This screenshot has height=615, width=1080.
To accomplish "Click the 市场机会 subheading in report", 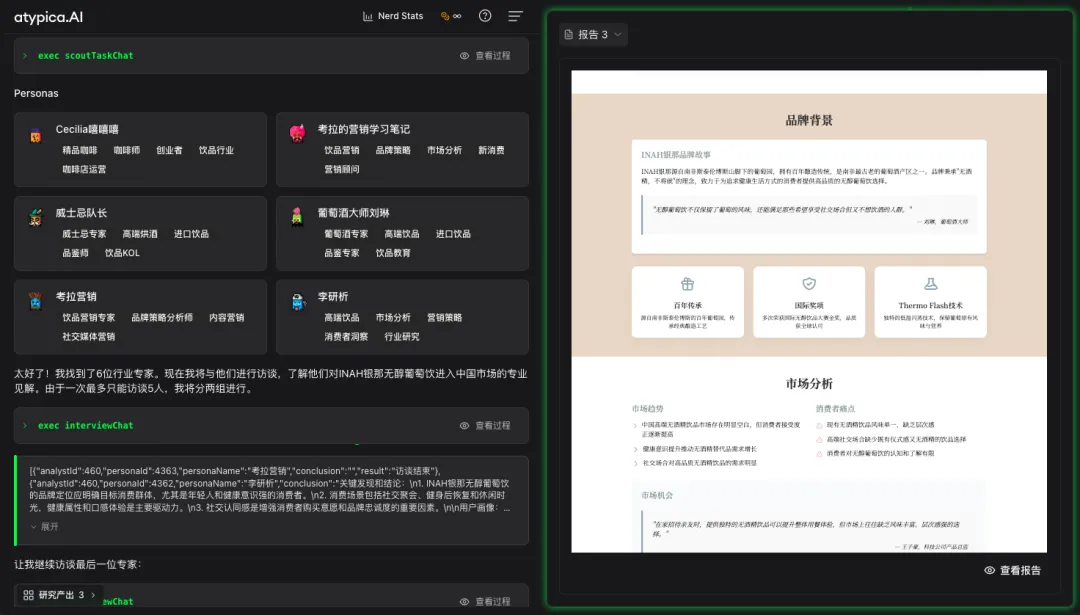I will coord(656,495).
